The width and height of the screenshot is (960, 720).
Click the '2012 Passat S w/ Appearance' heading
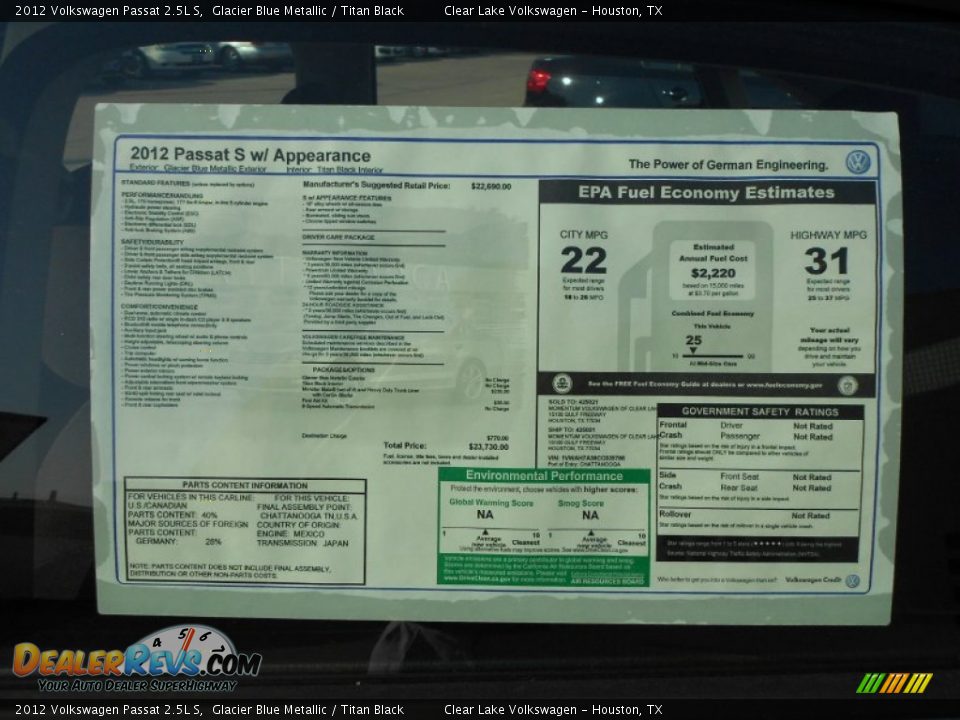click(x=250, y=154)
